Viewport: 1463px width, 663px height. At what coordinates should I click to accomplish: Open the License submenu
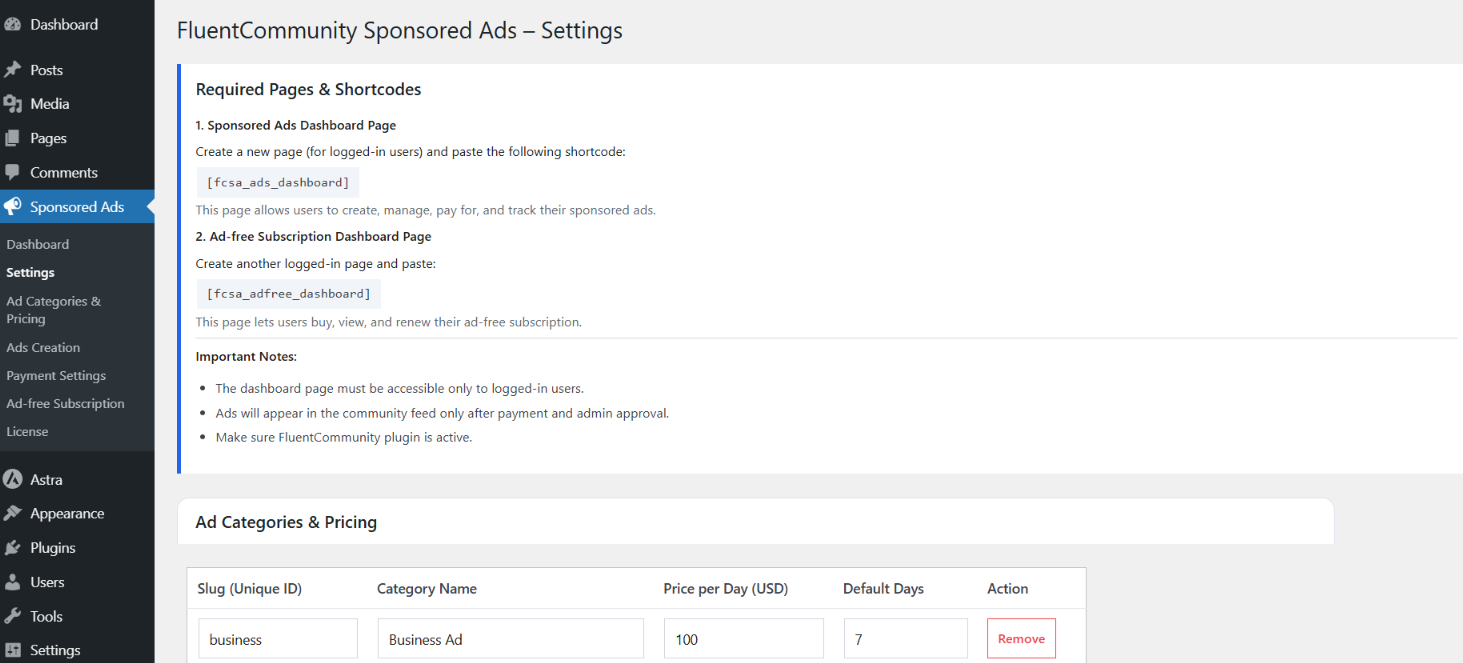27,431
